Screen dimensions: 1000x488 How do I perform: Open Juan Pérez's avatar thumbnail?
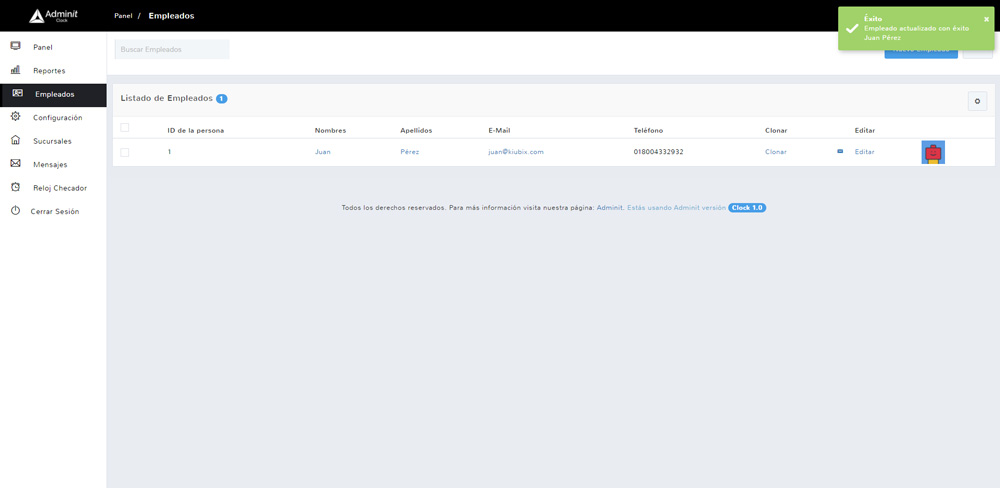pos(932,152)
